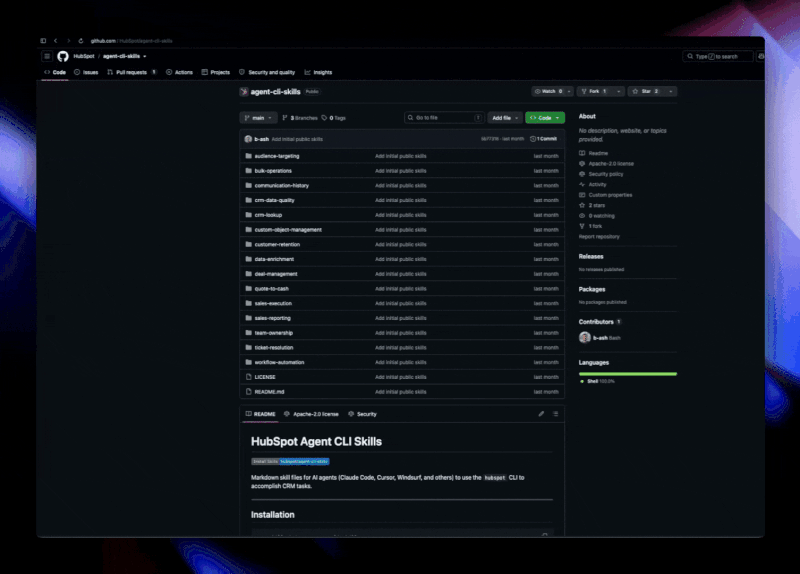Open the bulk-operations folder

[x=273, y=170]
